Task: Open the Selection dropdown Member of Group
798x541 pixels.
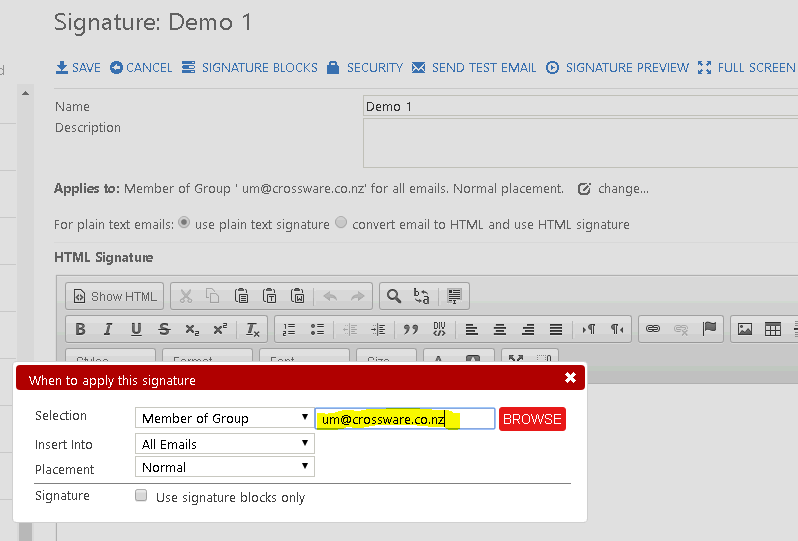Action: [224, 418]
